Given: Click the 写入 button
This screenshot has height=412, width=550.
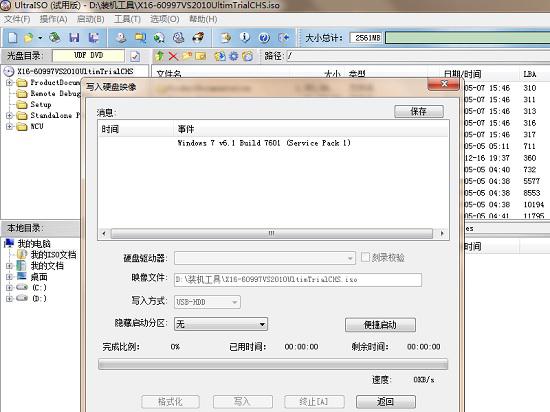Looking at the screenshot, I should coord(243,401).
